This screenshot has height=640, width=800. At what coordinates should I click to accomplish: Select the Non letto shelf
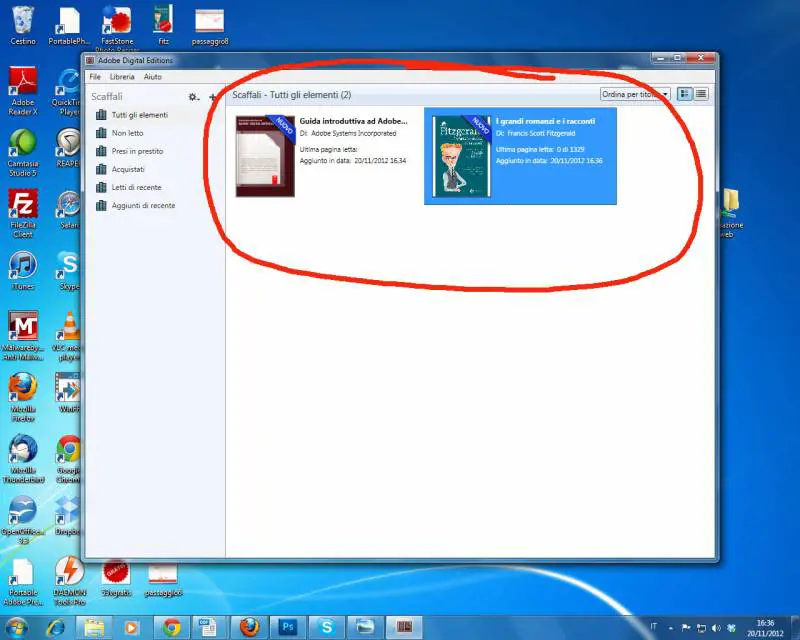point(128,133)
